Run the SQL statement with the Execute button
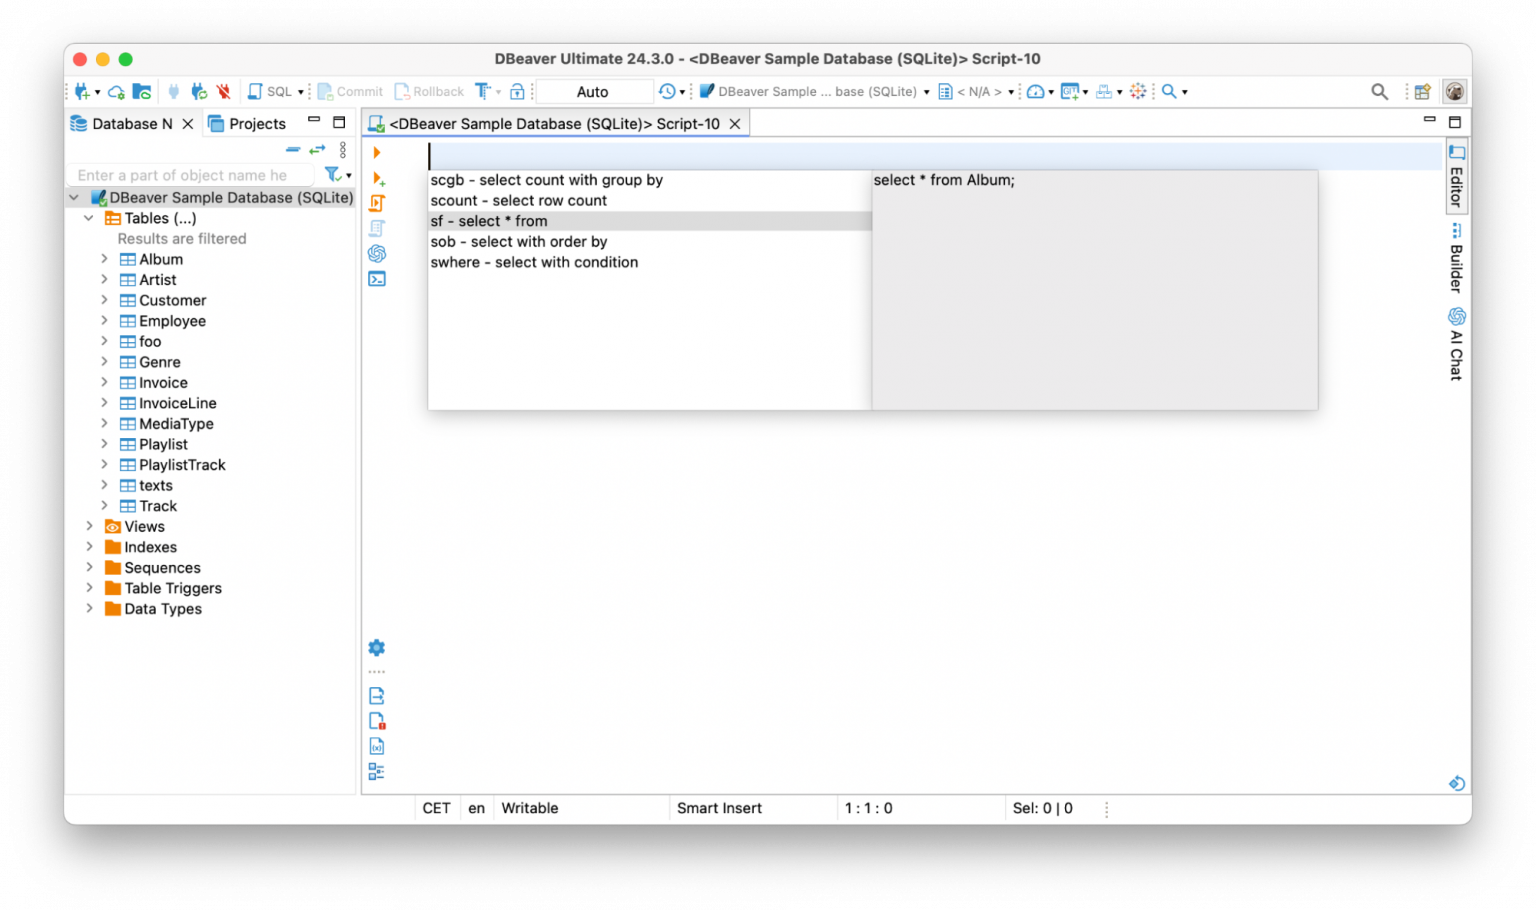1536x910 pixels. [377, 153]
